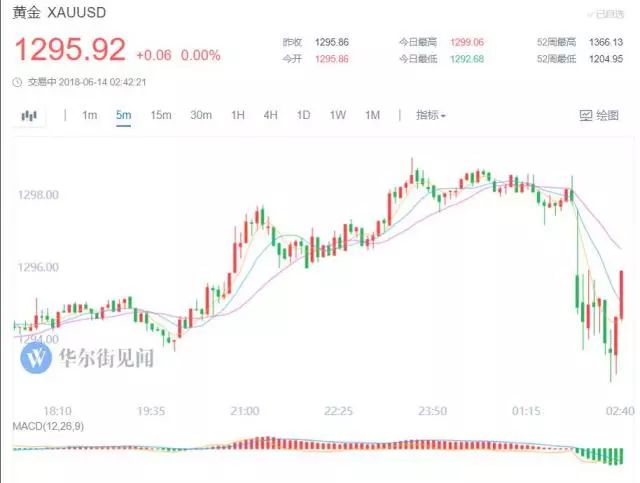
Task: Click the 绘图 drawing button
Action: tap(599, 116)
